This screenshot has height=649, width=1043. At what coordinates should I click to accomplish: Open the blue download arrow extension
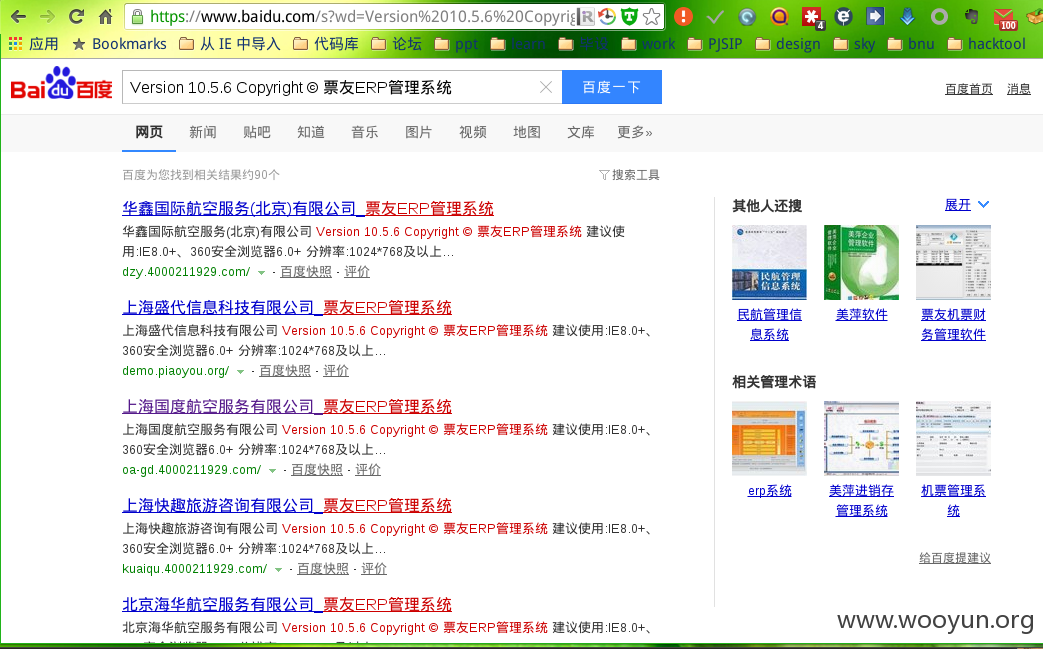907,17
